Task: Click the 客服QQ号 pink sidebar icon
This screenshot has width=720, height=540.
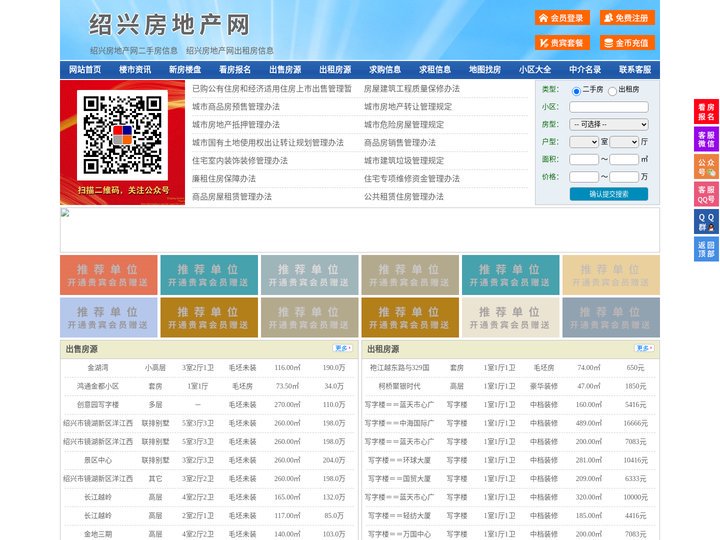Action: coord(706,194)
